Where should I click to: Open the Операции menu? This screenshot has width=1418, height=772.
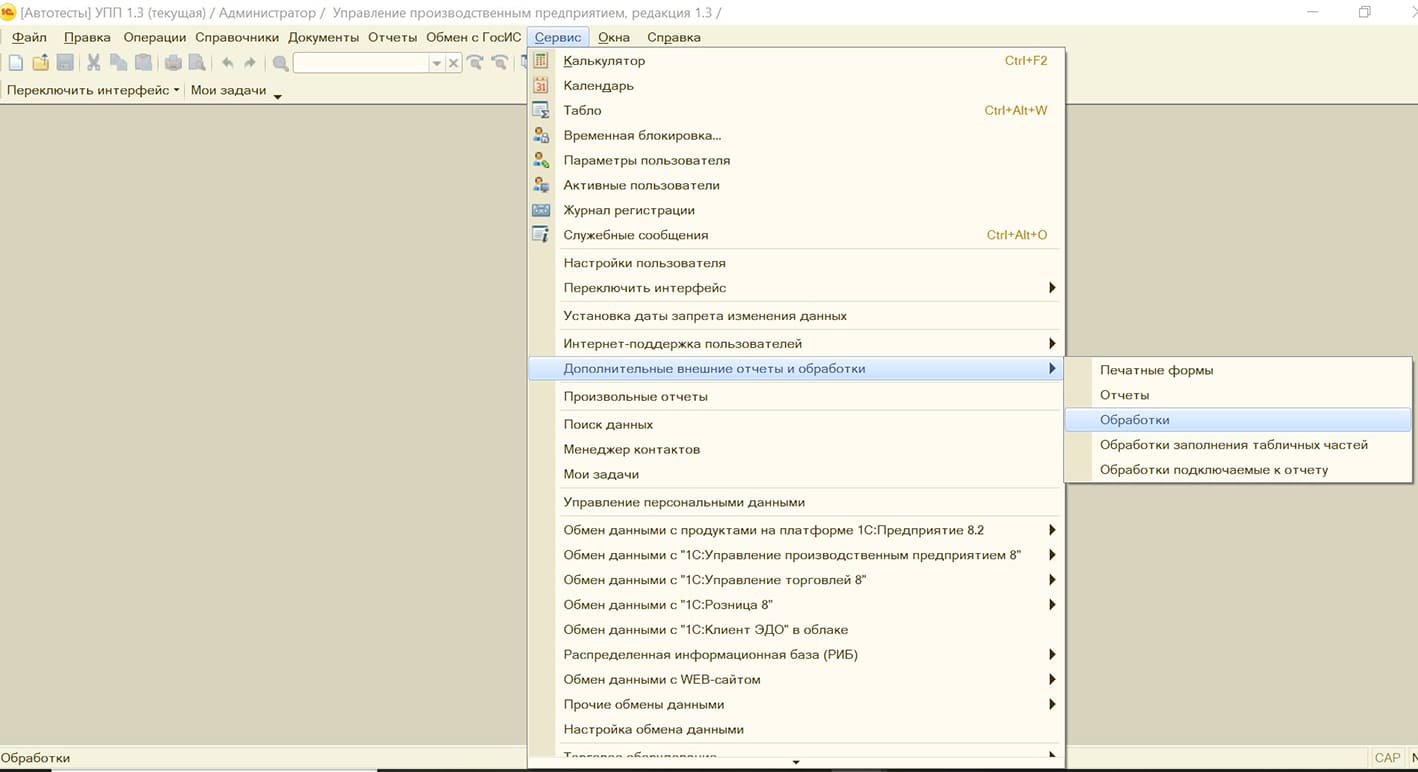155,37
